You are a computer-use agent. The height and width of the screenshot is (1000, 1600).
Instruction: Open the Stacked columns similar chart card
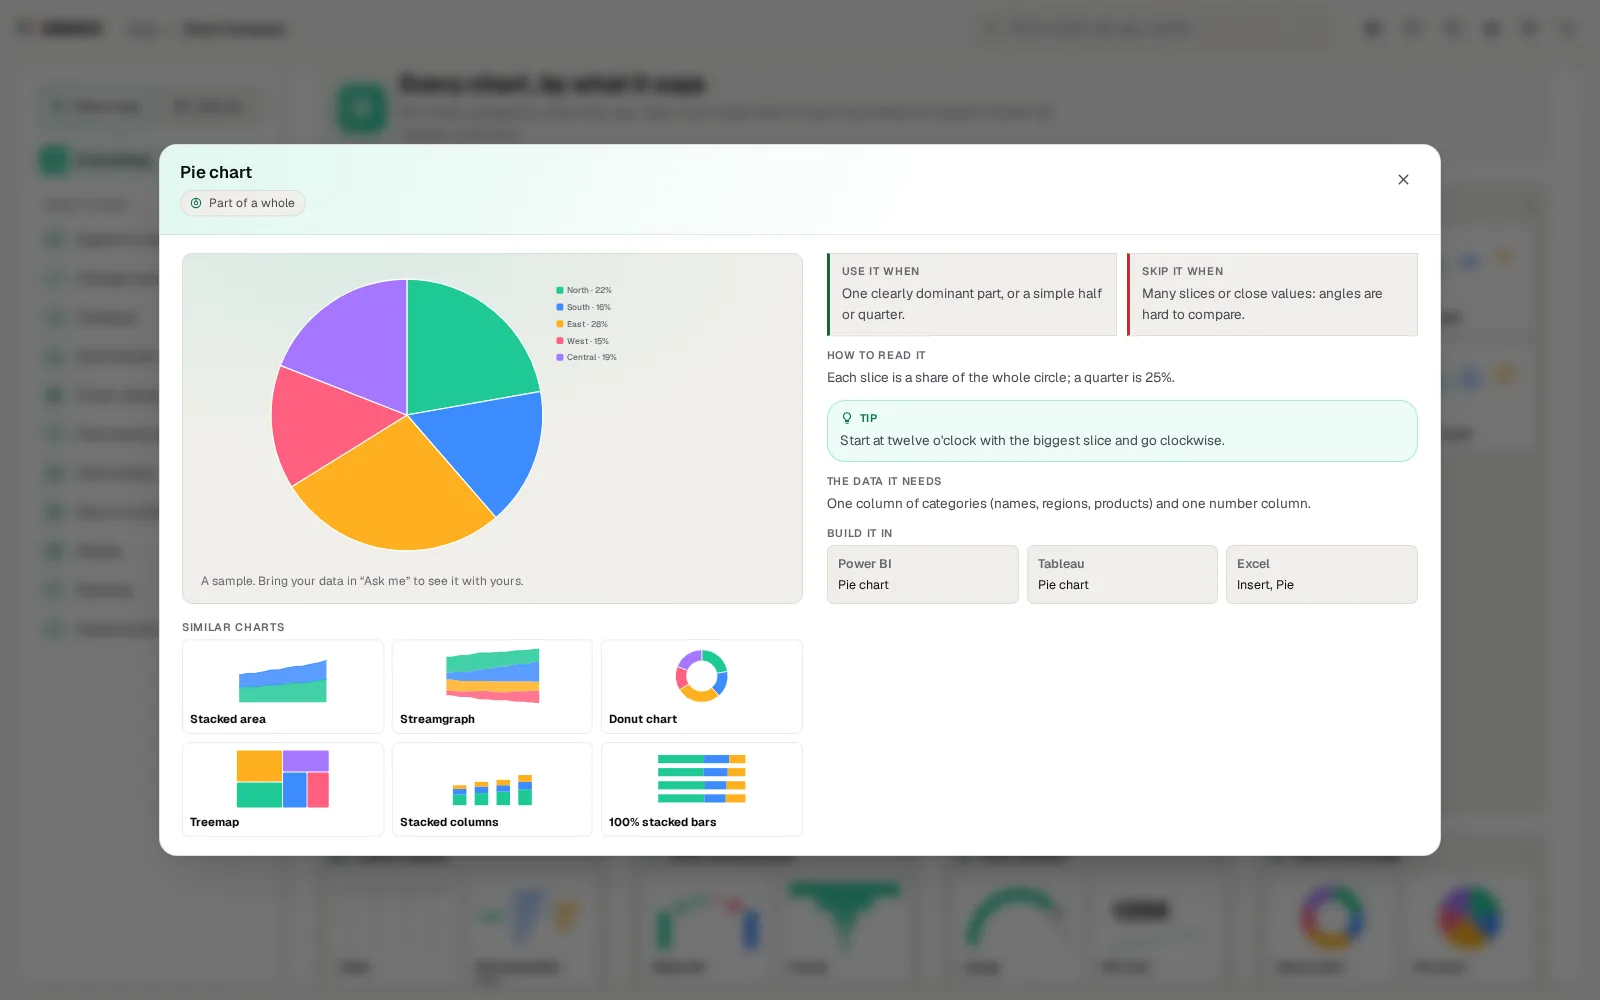(492, 789)
